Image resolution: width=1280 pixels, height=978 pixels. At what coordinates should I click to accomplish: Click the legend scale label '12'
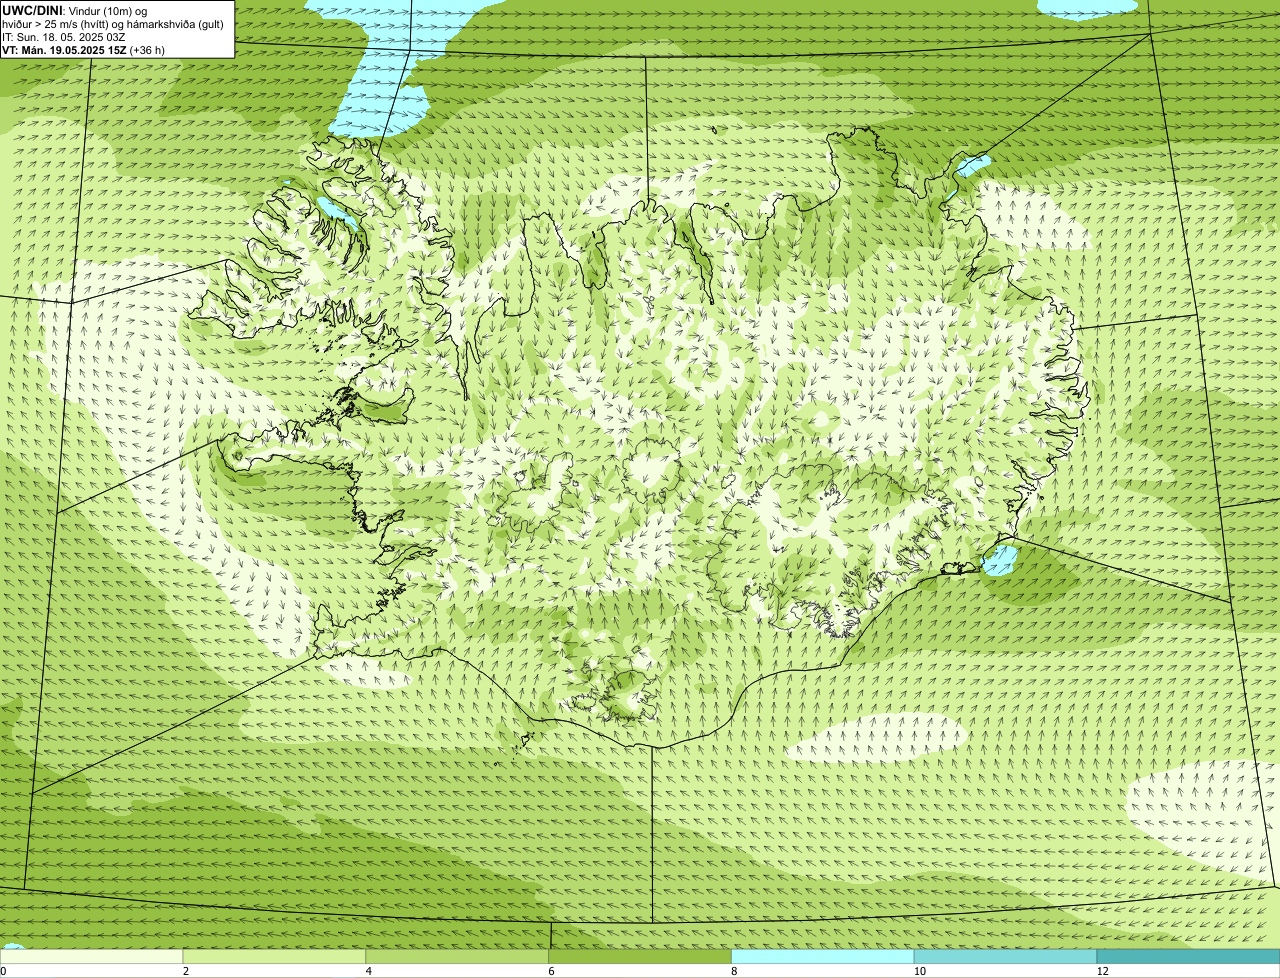[x=1102, y=971]
